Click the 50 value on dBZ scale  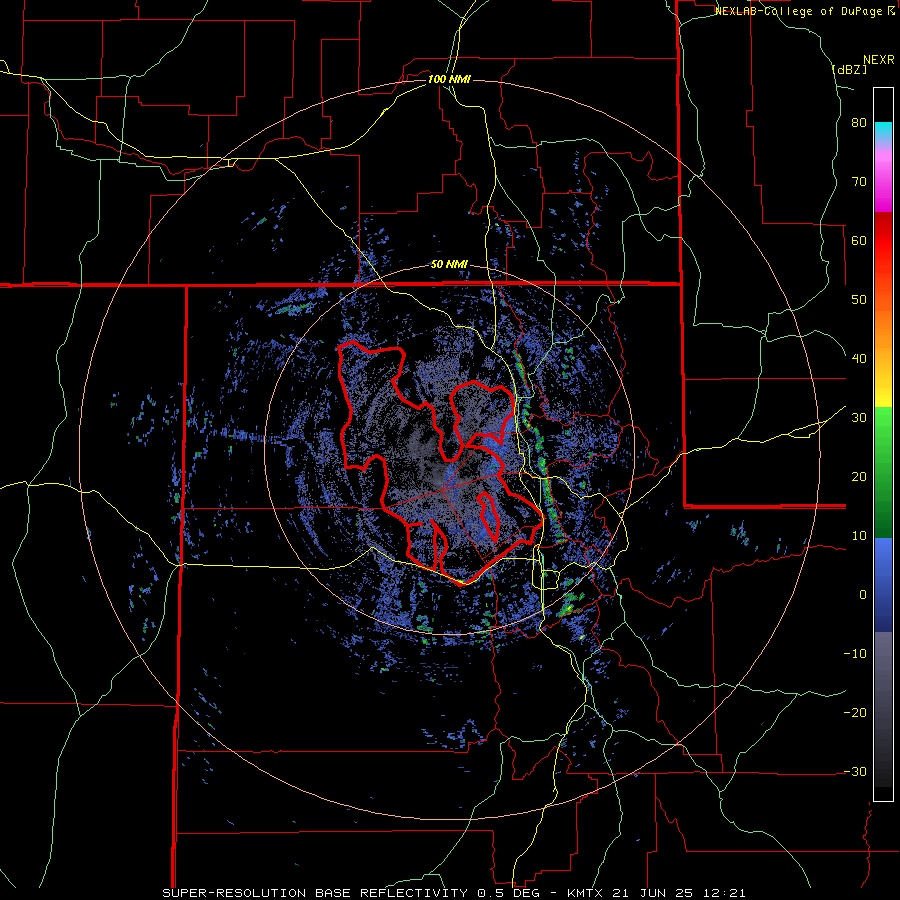[x=859, y=300]
